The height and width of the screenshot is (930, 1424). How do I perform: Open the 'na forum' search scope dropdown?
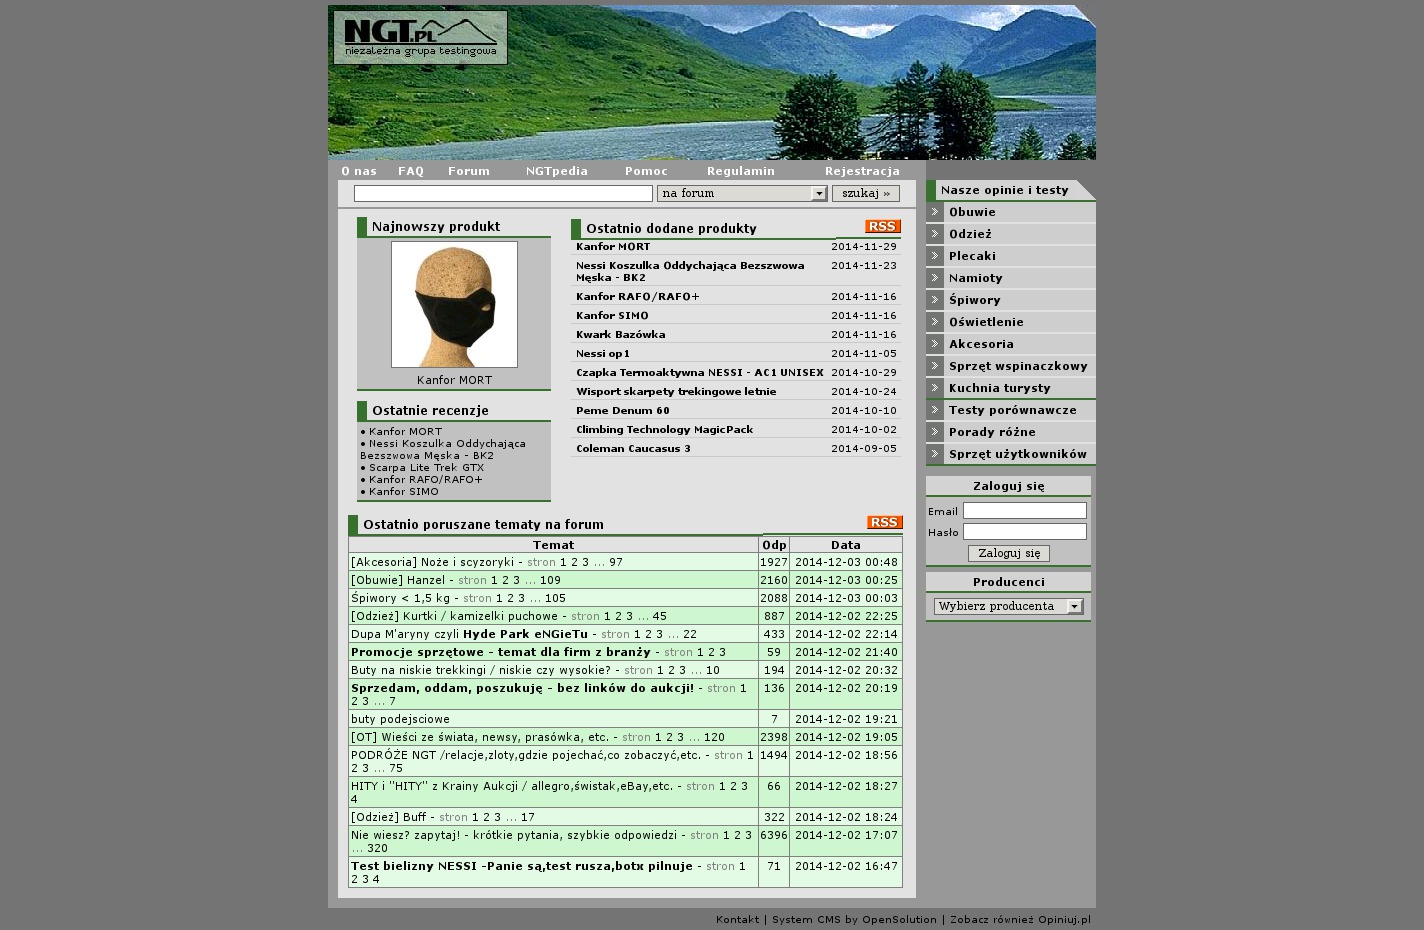742,194
